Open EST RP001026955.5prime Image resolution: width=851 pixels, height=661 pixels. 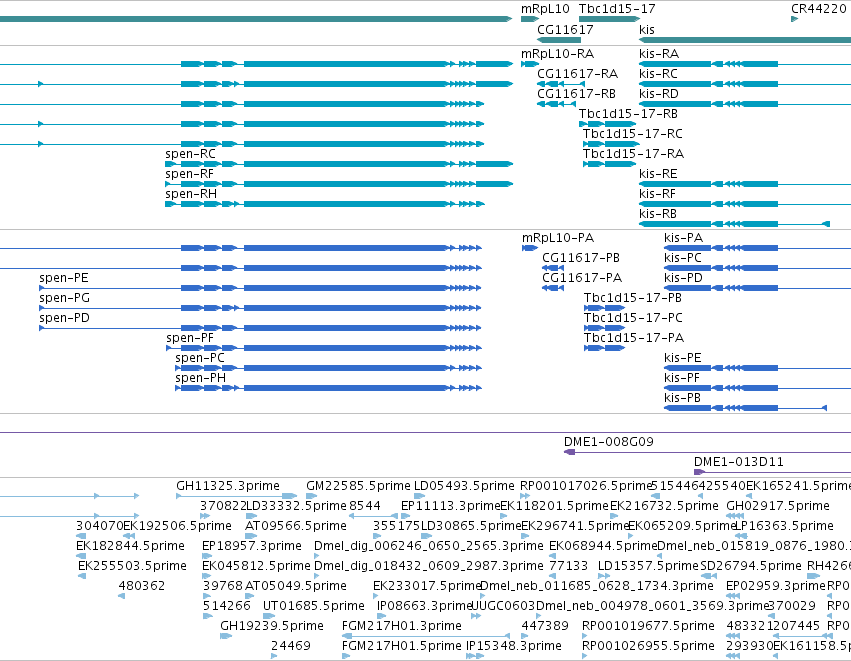648,647
